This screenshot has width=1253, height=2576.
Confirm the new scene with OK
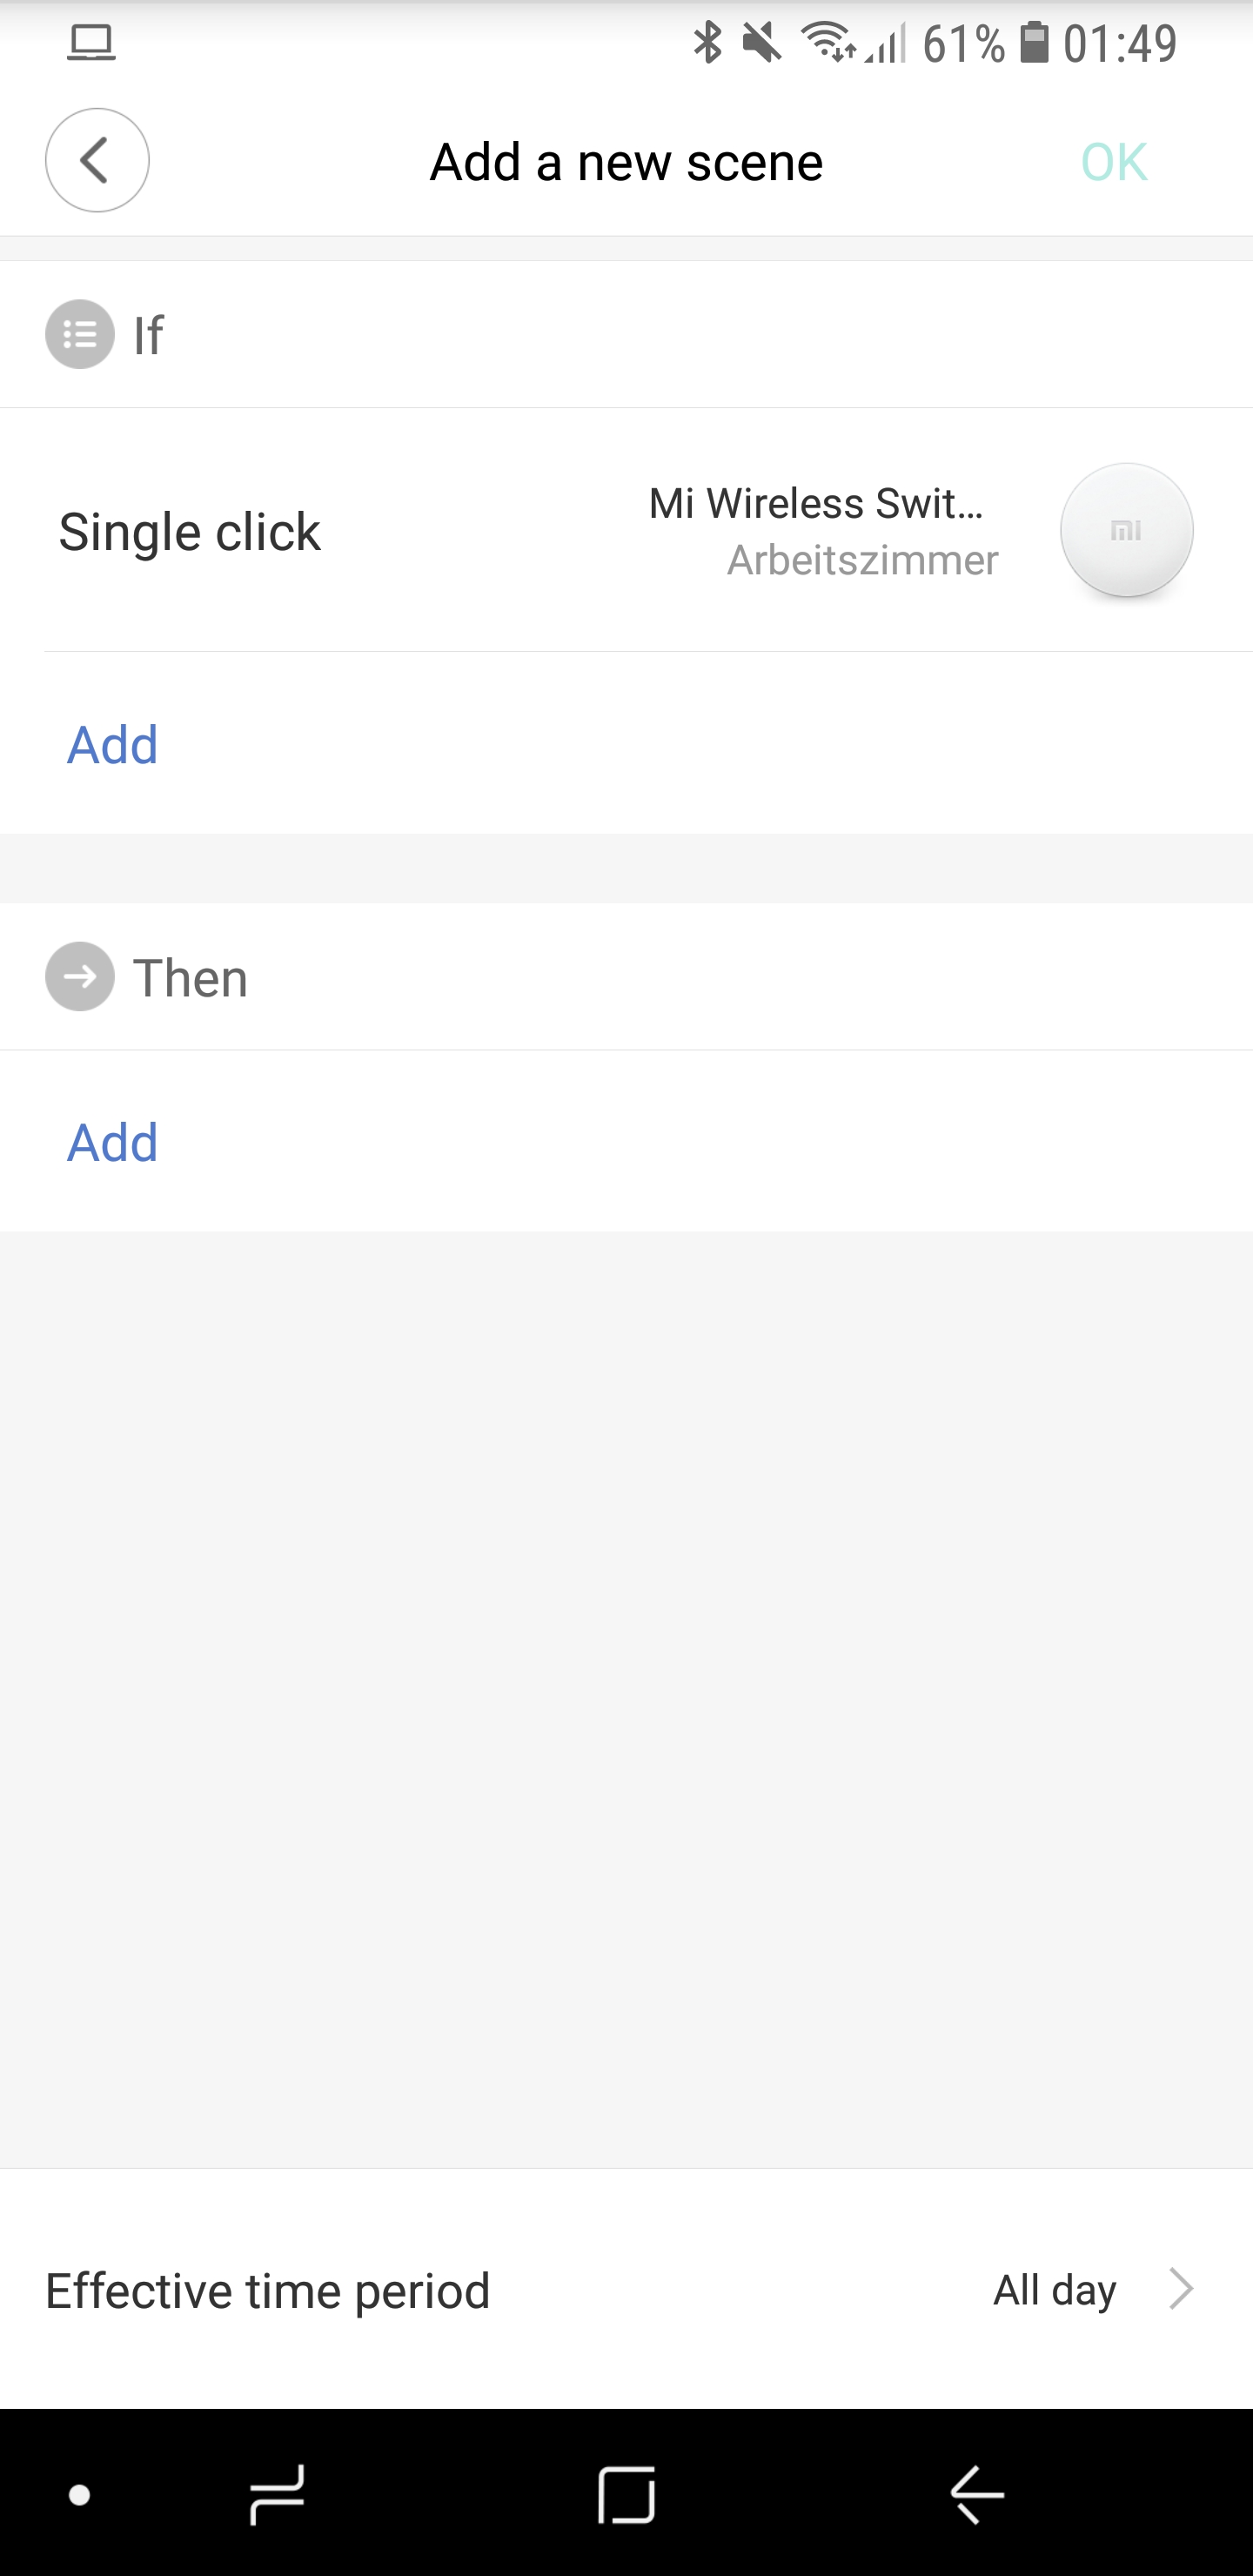(1113, 162)
